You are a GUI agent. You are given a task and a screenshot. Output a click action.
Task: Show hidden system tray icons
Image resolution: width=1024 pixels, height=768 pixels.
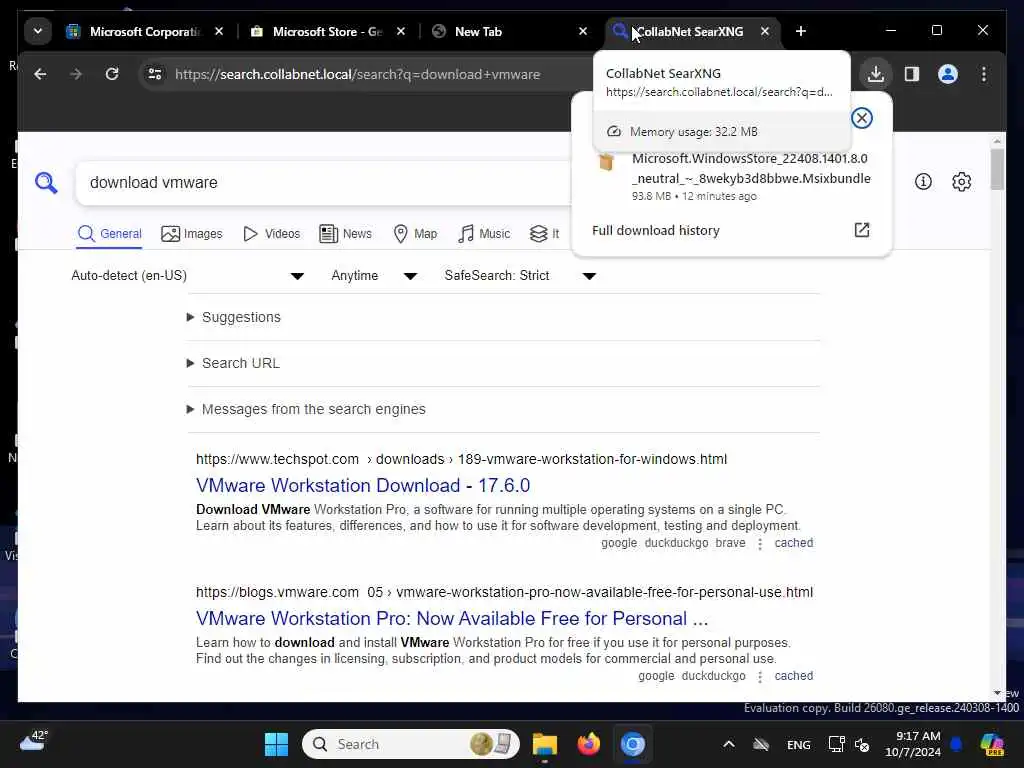pyautogui.click(x=729, y=744)
